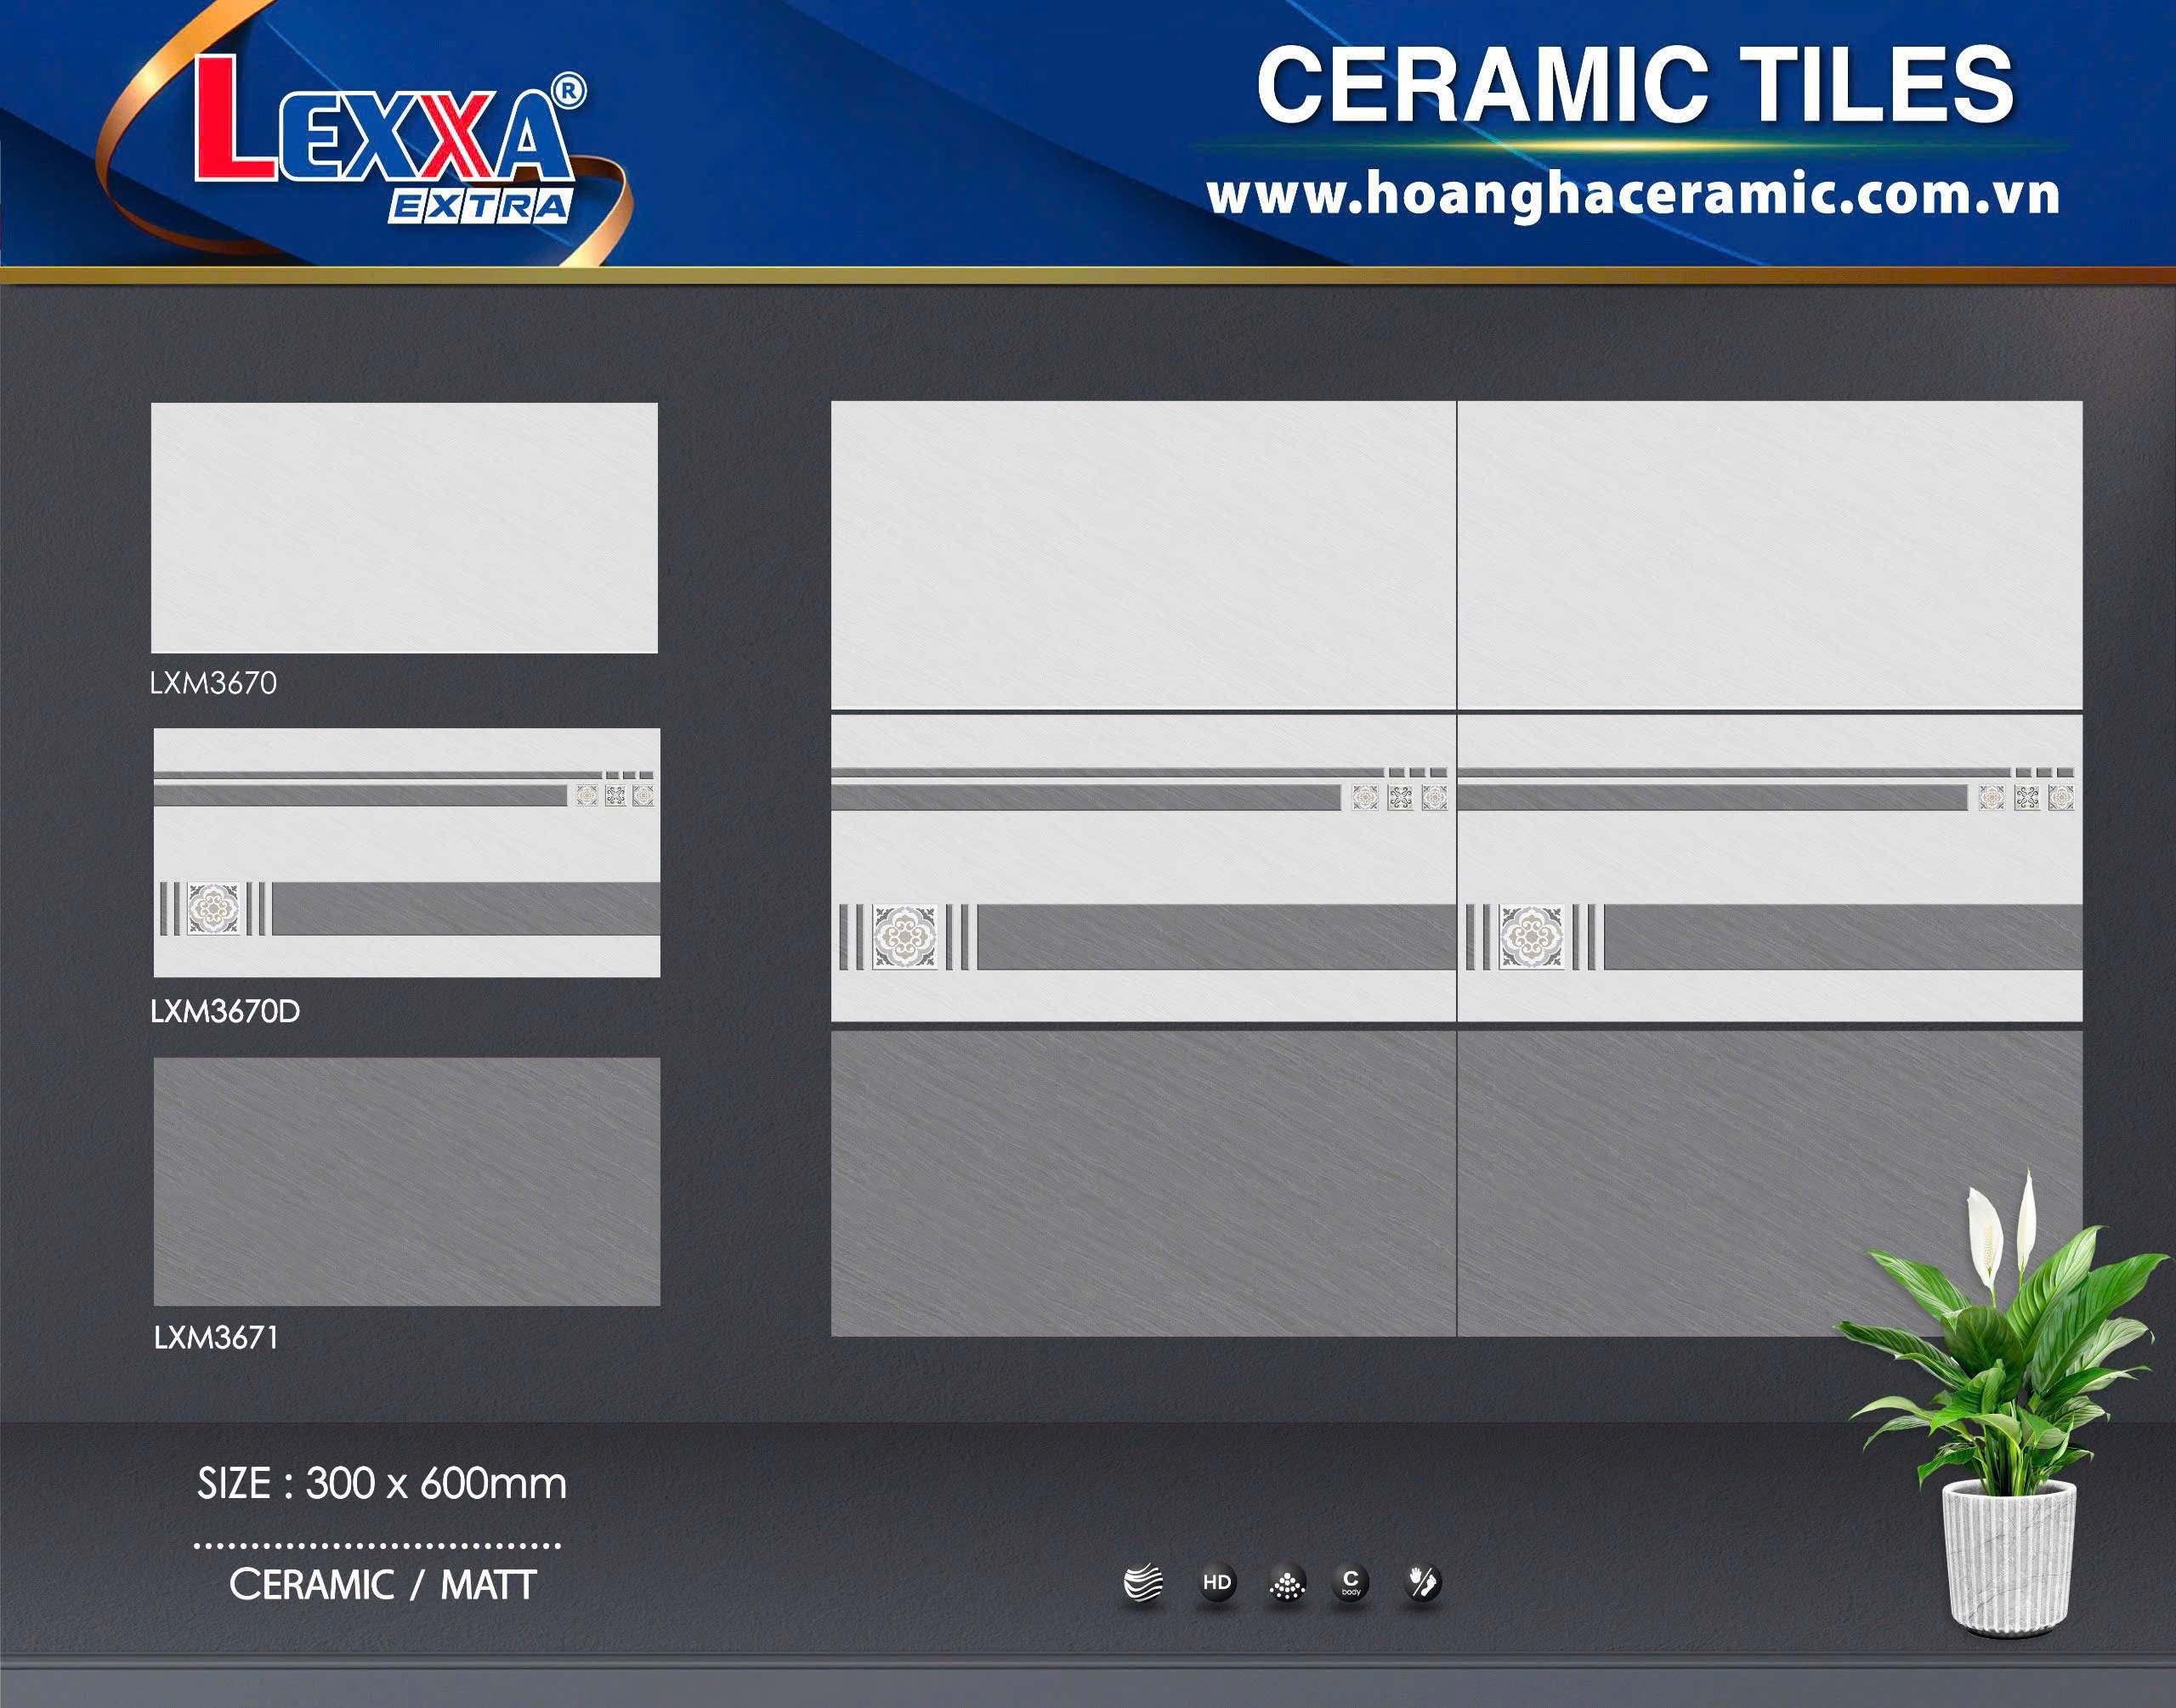Click the HD feature icon
2176x1708 pixels.
coord(1216,1582)
